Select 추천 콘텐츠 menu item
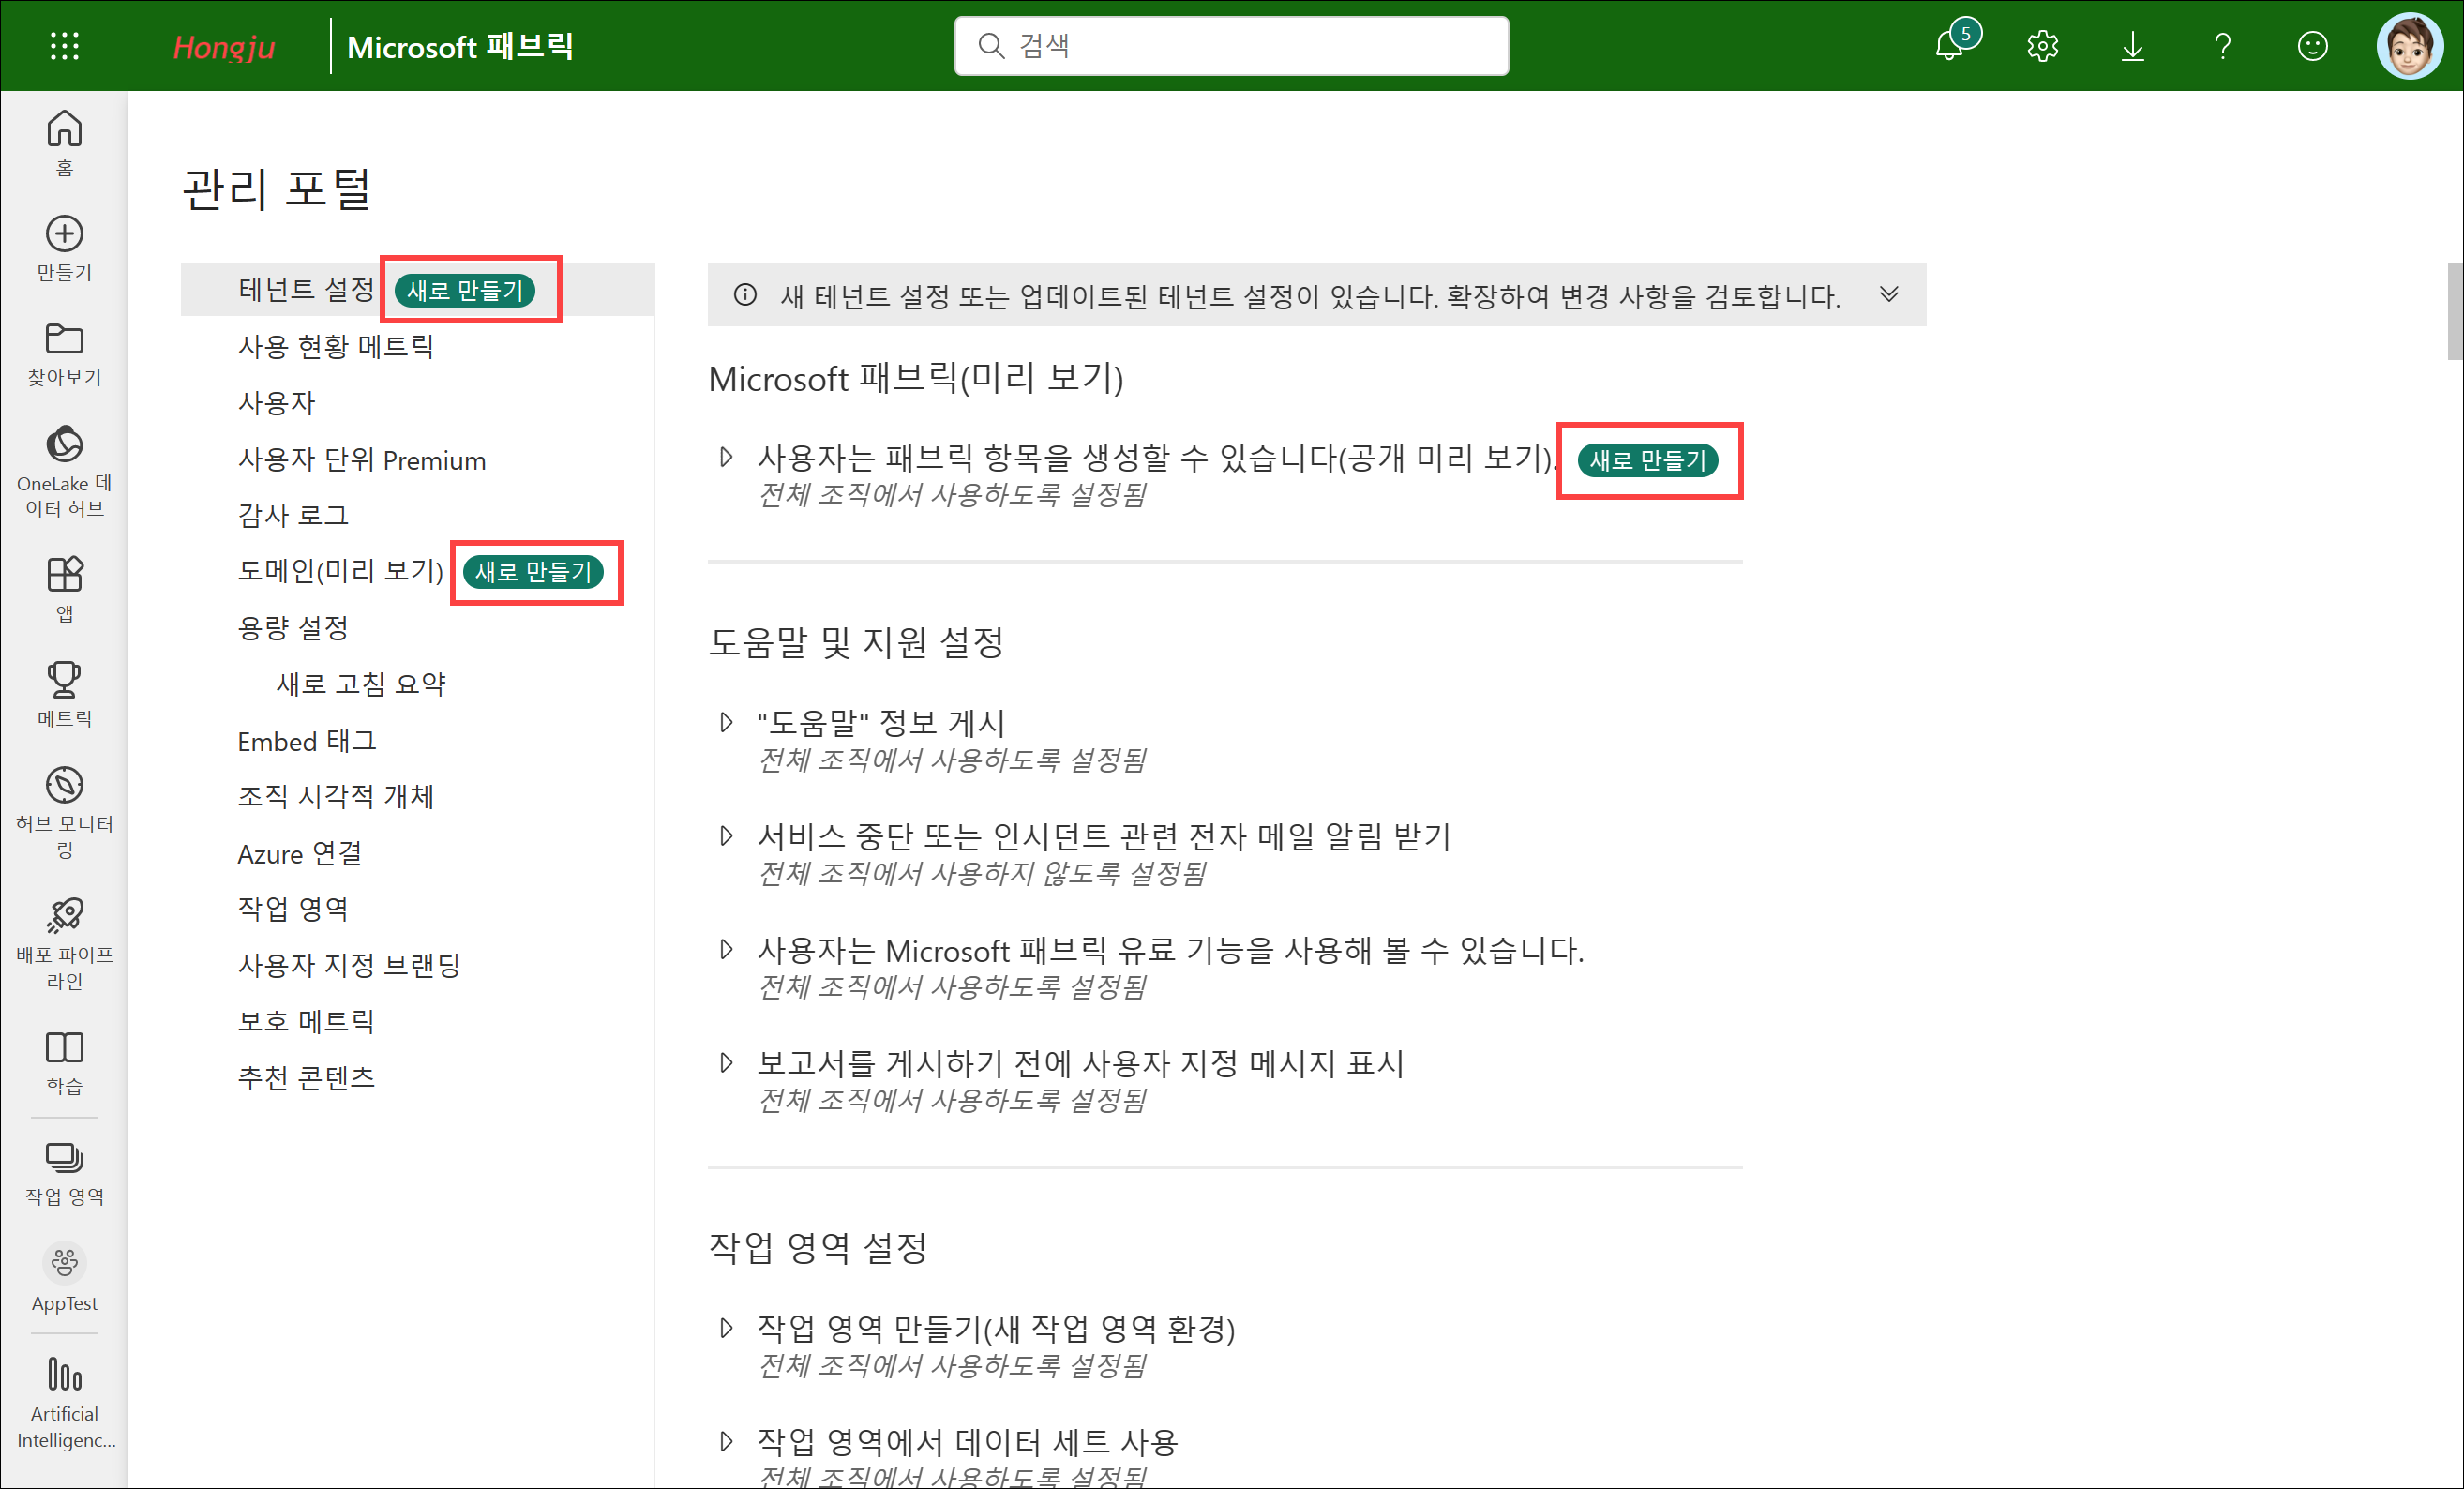This screenshot has height=1489, width=2464. [x=306, y=1077]
